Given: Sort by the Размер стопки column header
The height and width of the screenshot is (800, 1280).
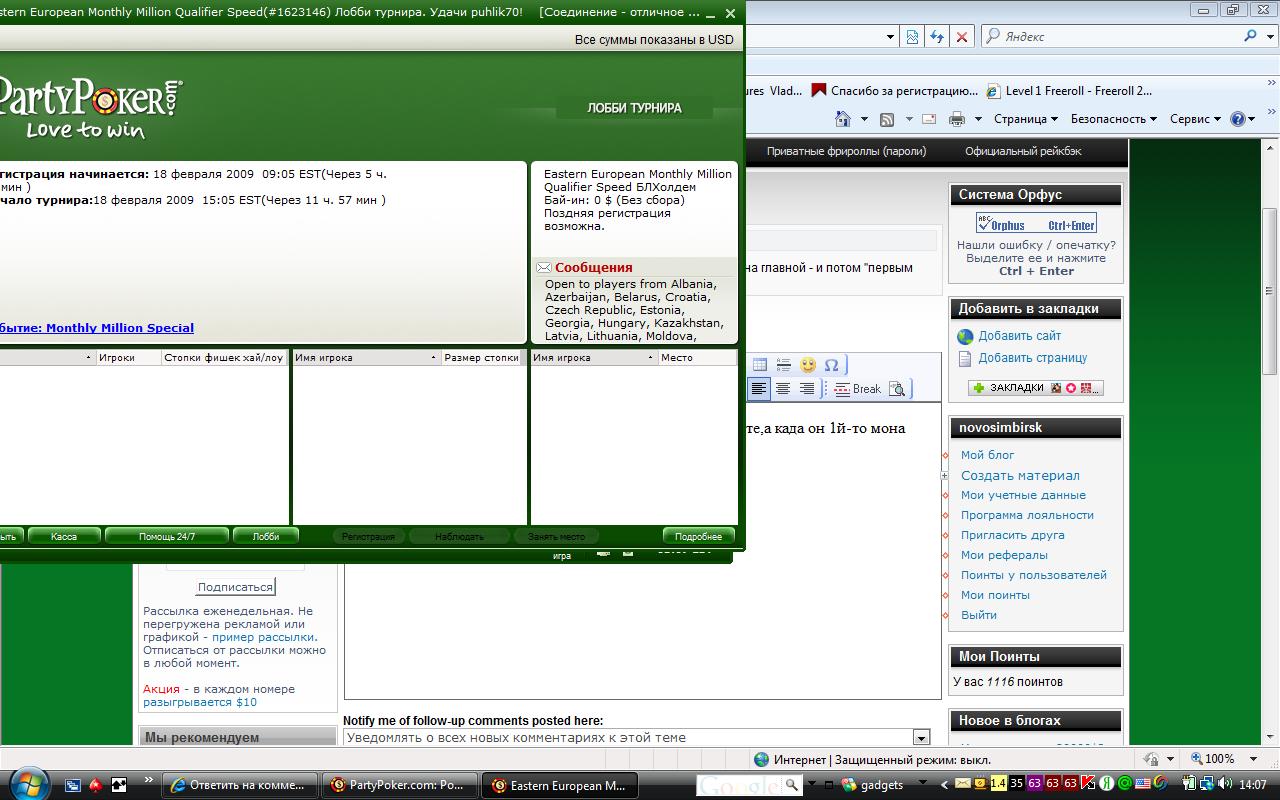Looking at the screenshot, I should pos(482,357).
